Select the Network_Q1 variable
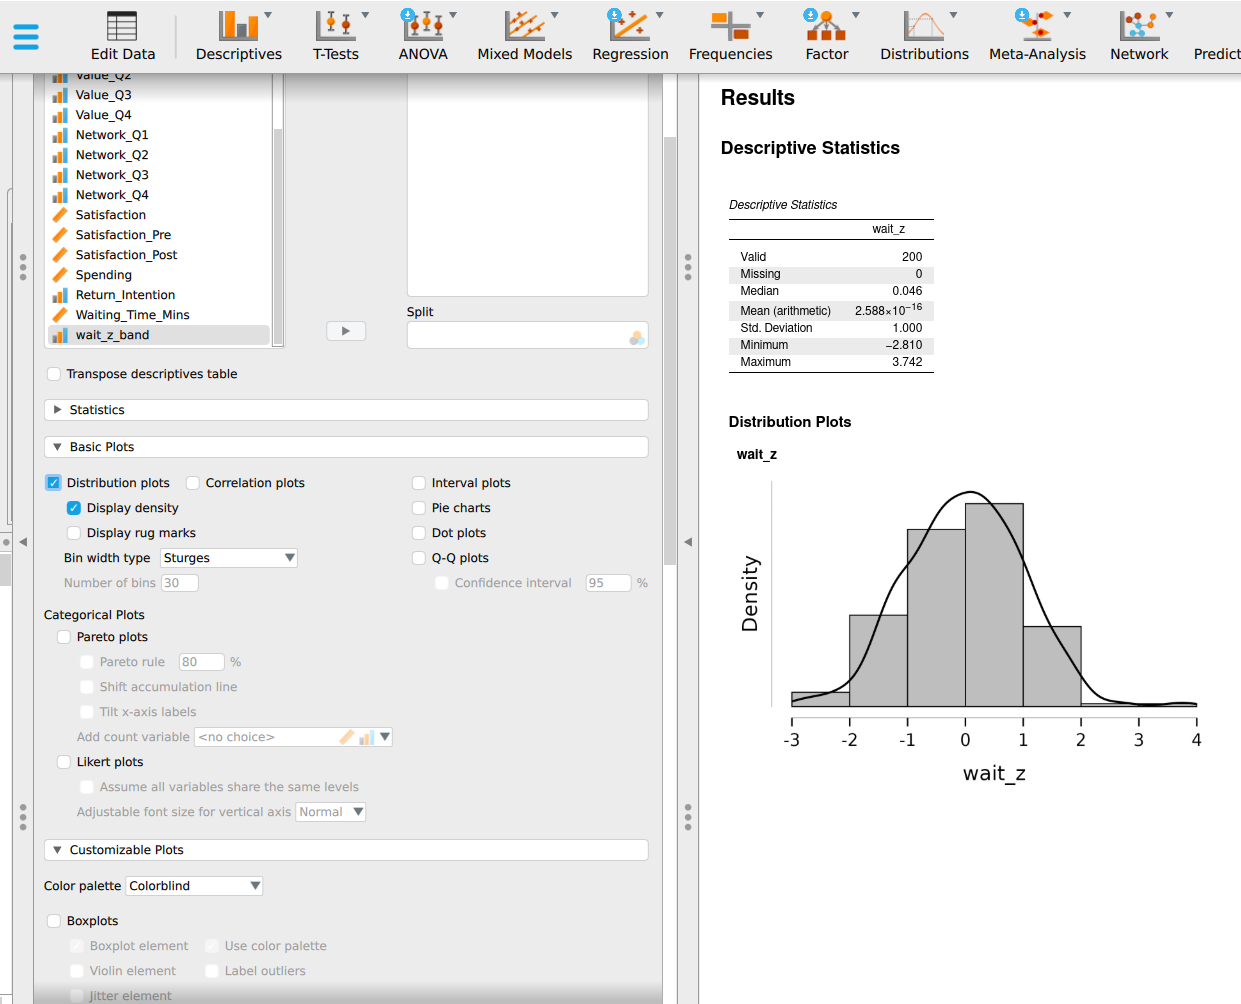The image size is (1241, 1004). pyautogui.click(x=159, y=135)
